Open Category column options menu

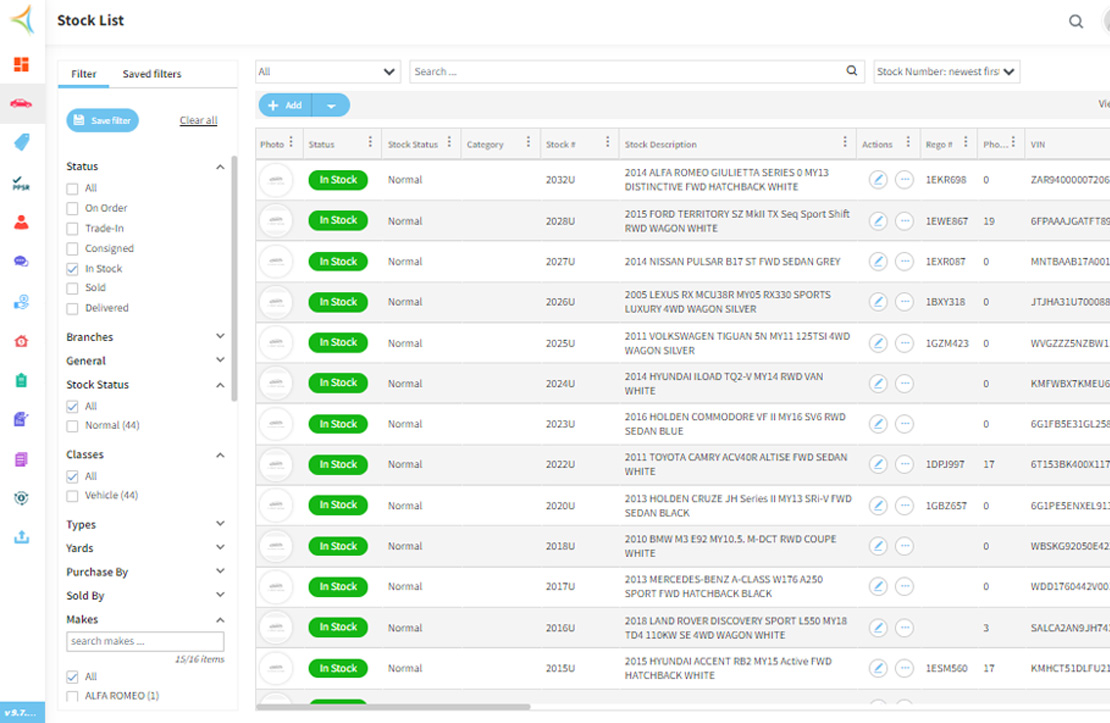point(528,142)
